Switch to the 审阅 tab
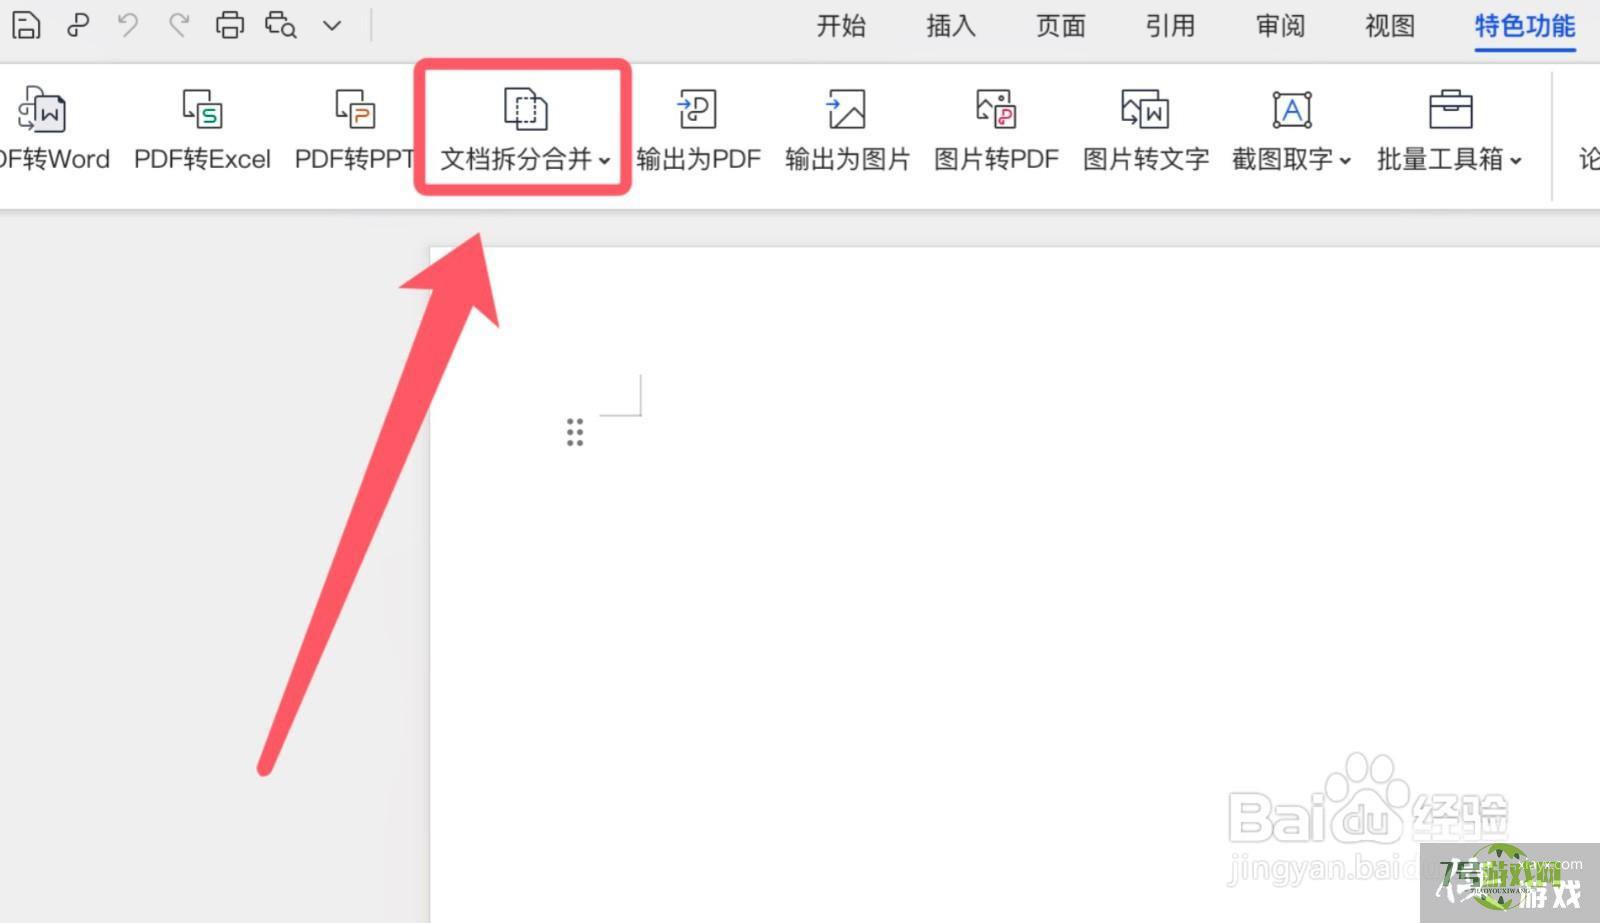1600x923 pixels. tap(1281, 26)
